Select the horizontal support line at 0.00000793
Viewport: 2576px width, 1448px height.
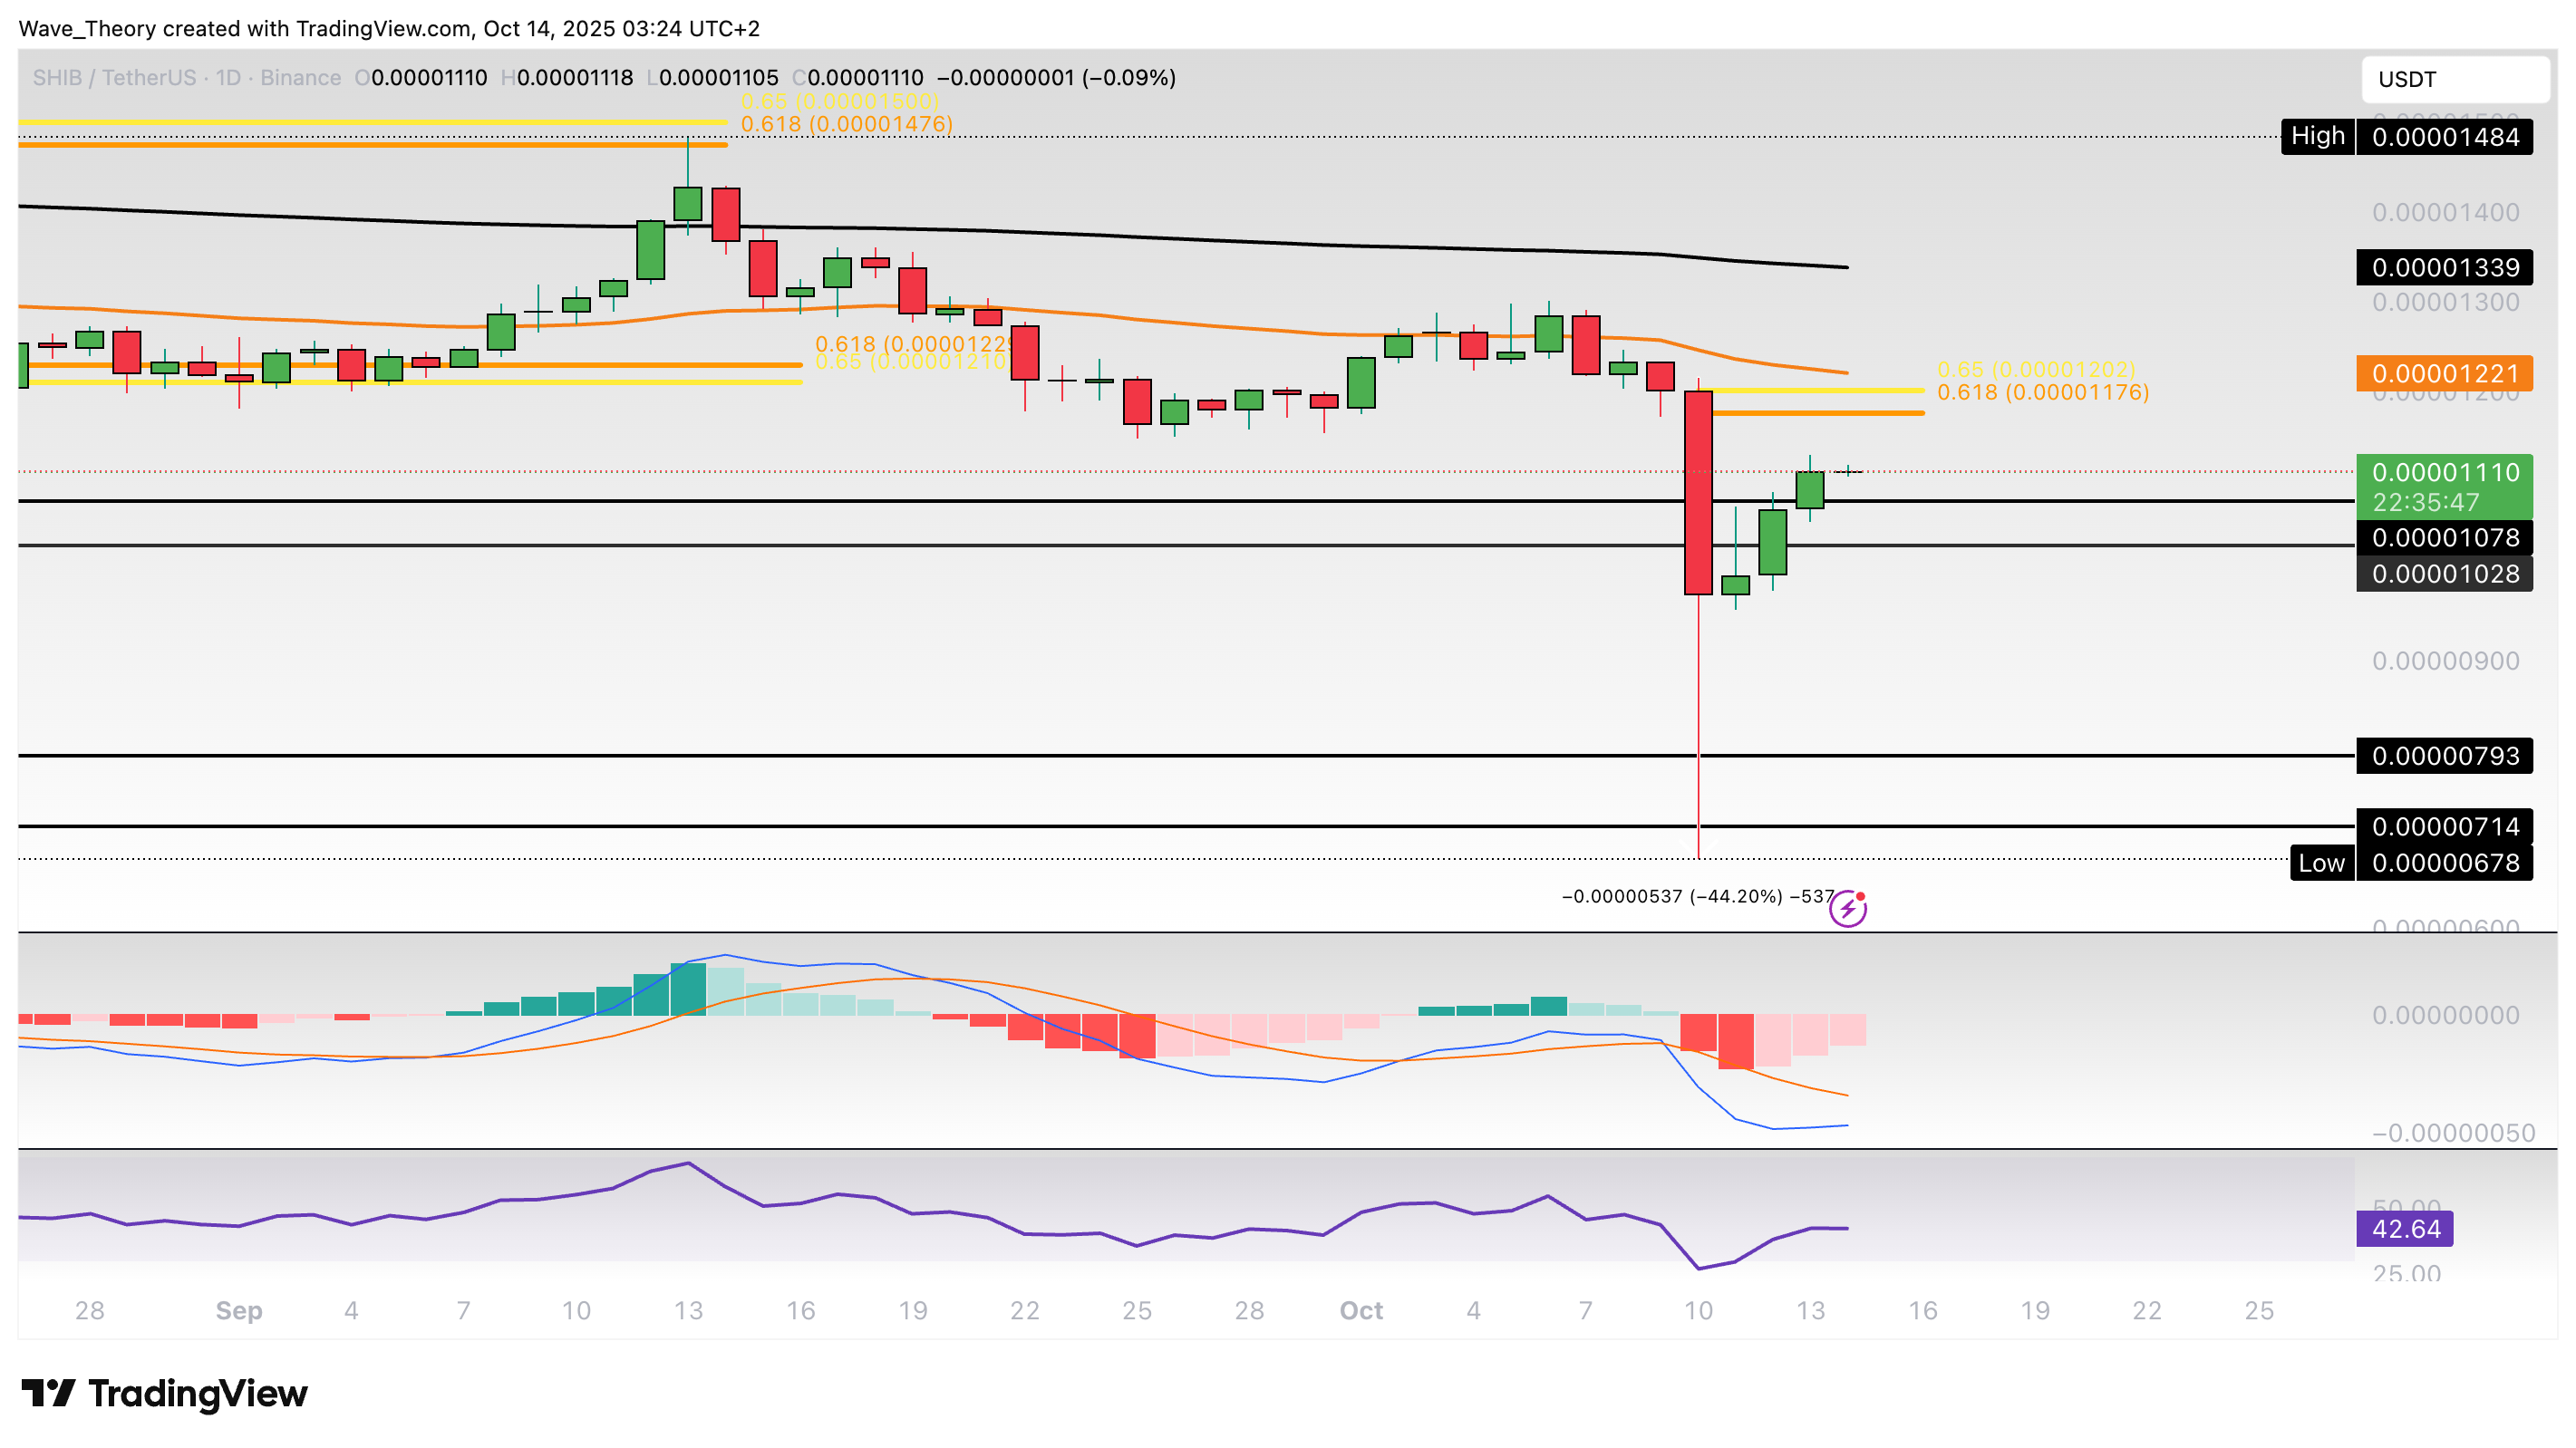click(x=1000, y=756)
